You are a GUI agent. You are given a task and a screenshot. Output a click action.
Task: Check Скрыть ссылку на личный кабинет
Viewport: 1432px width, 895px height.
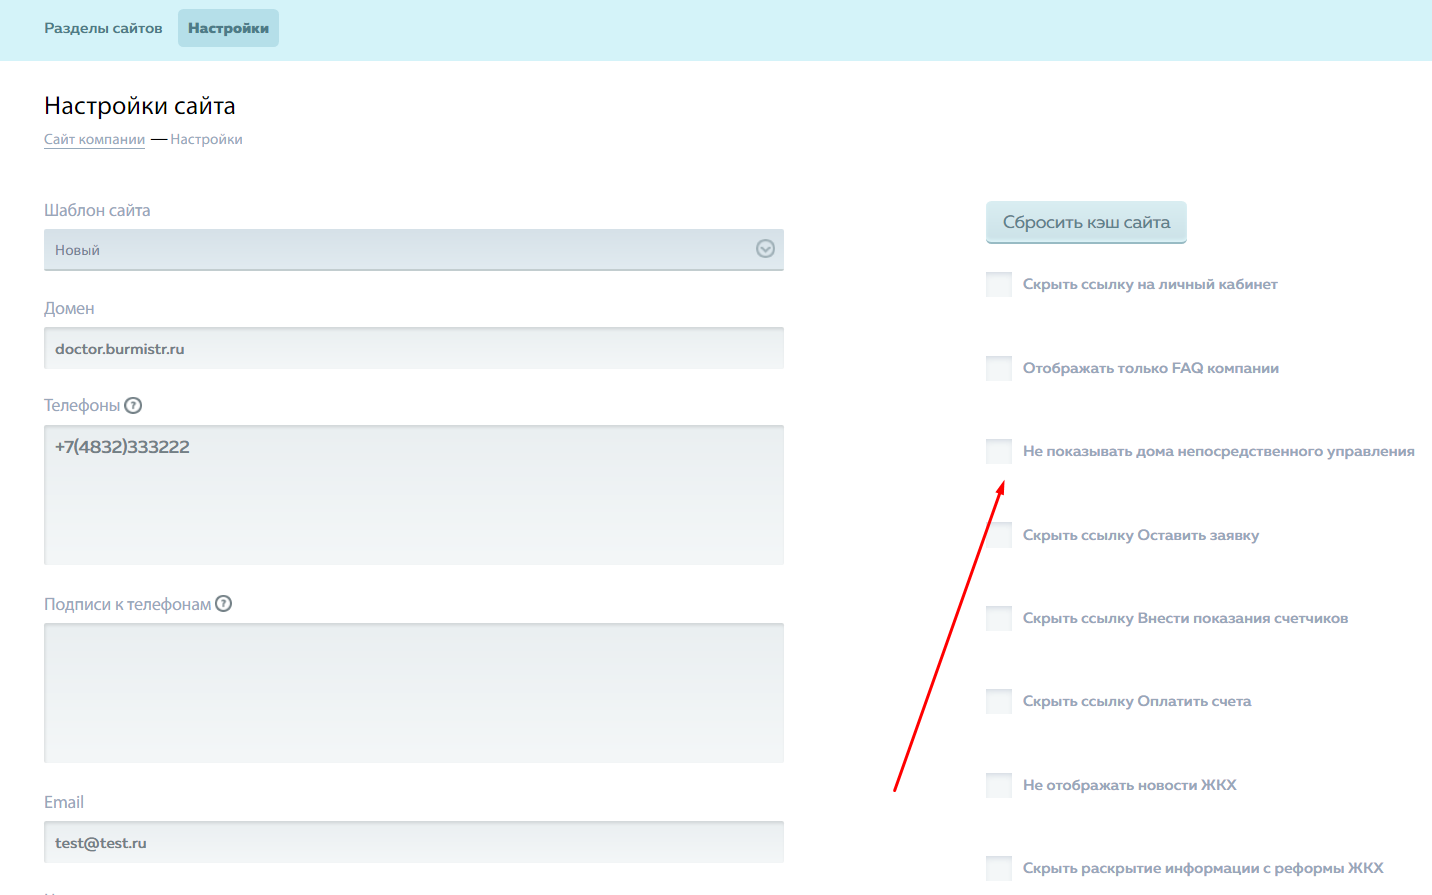pos(999,284)
